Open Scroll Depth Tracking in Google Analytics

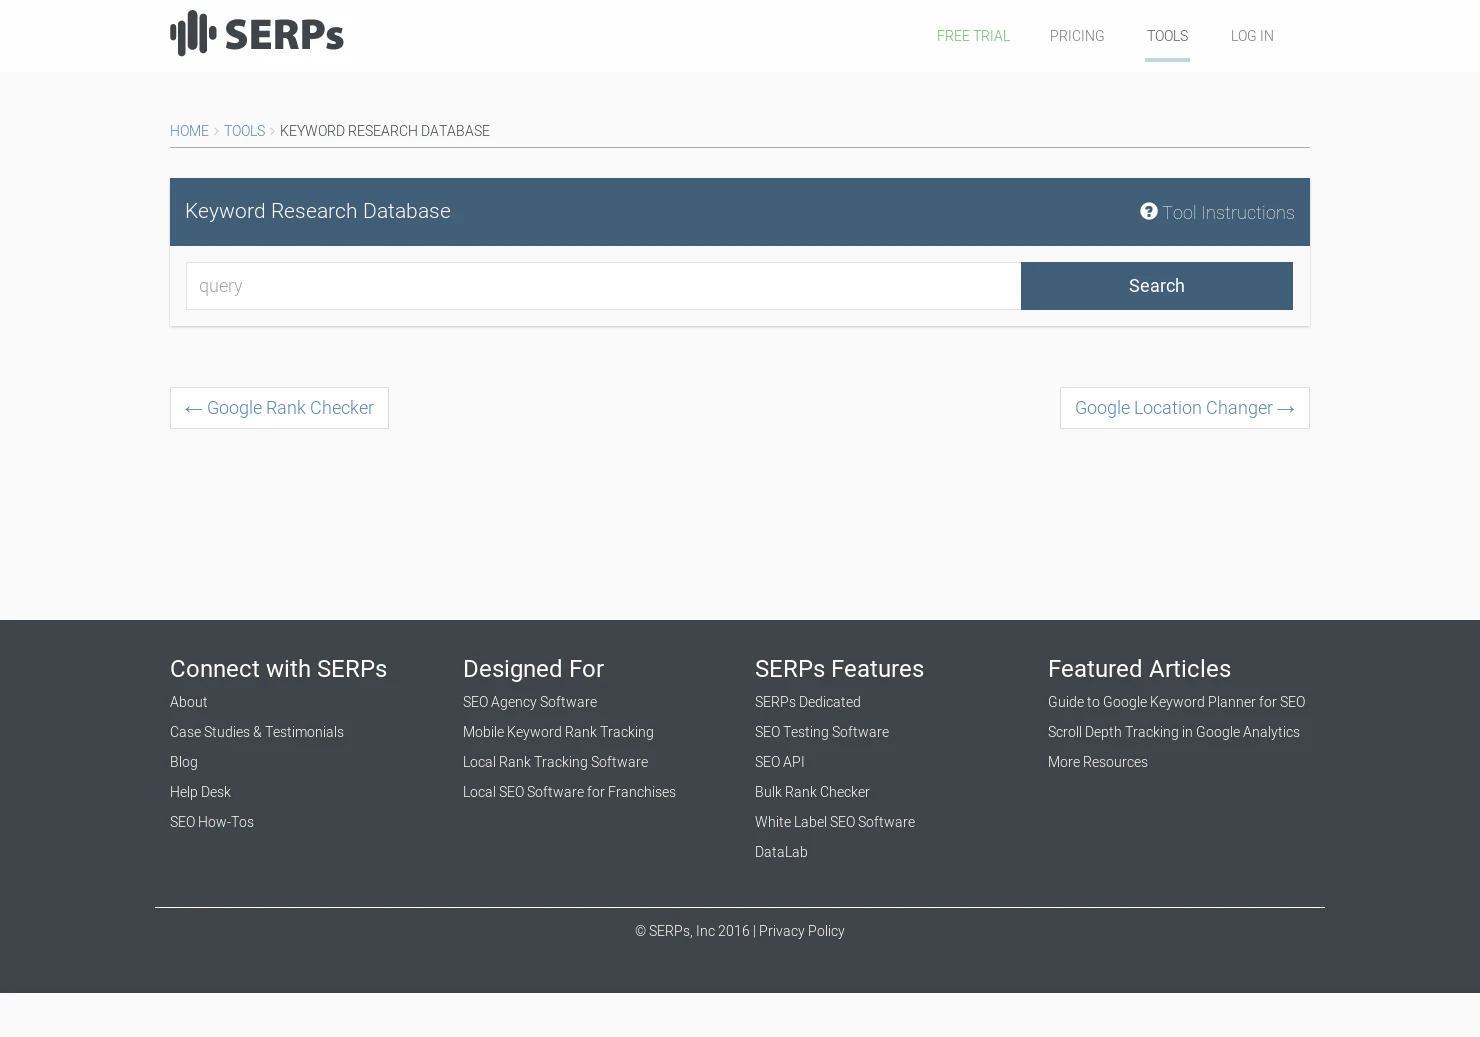tap(1174, 732)
